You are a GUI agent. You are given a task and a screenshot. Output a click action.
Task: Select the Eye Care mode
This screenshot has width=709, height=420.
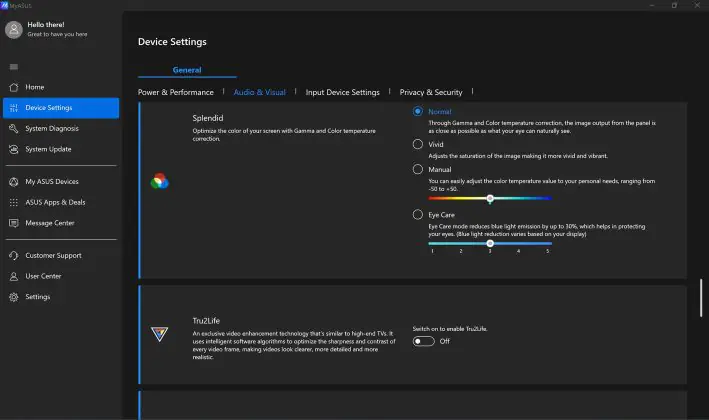[x=418, y=214]
